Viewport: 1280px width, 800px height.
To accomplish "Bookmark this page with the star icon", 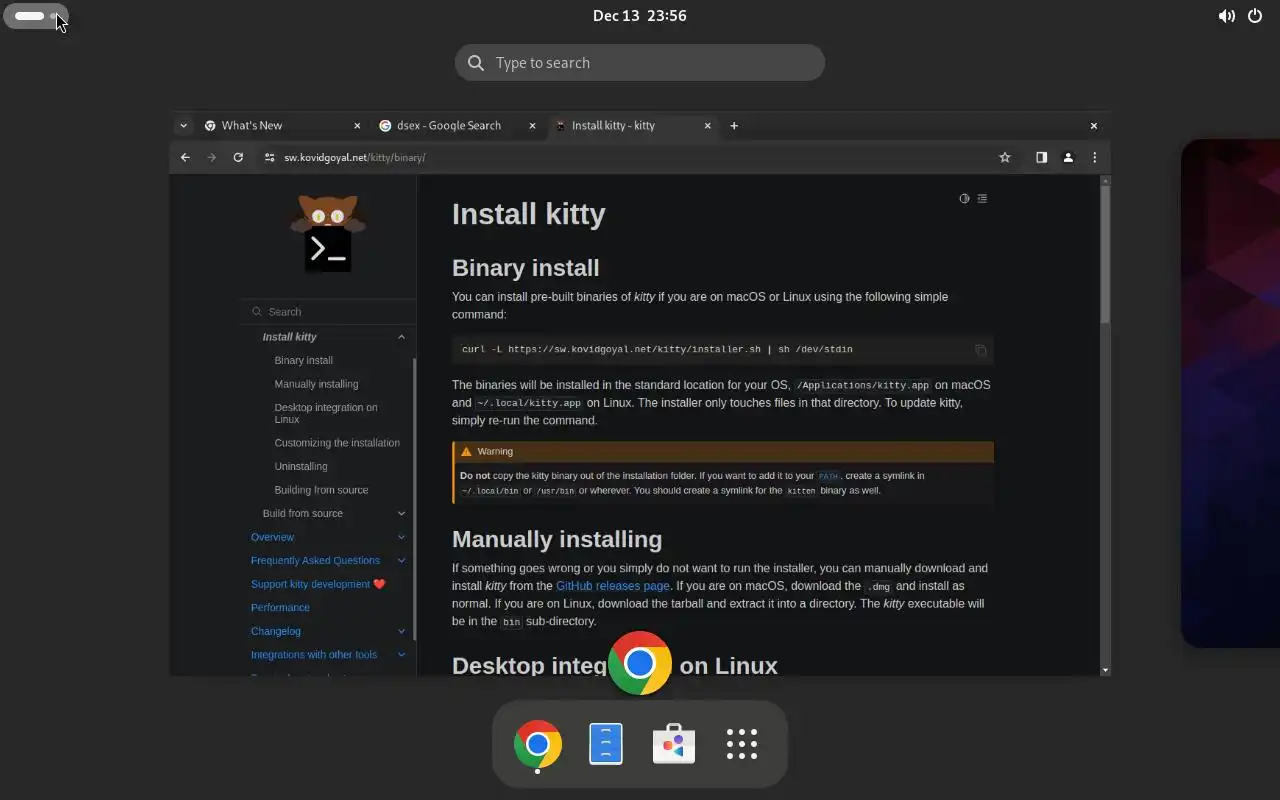I will coord(1005,157).
